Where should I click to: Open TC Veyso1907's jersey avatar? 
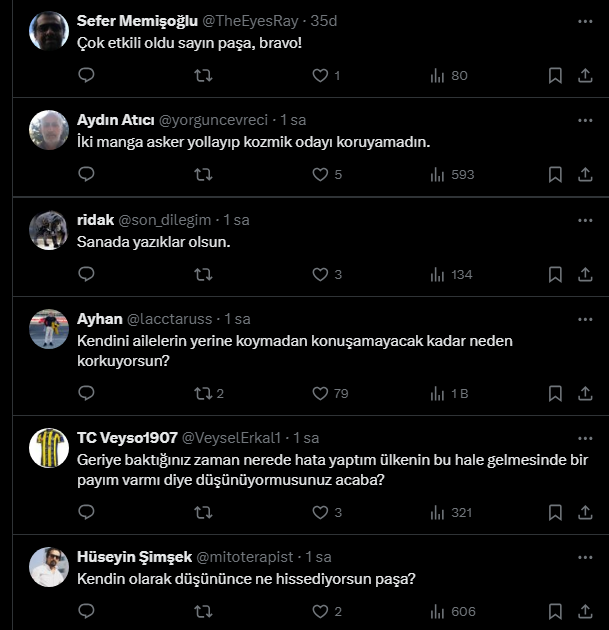[49, 448]
